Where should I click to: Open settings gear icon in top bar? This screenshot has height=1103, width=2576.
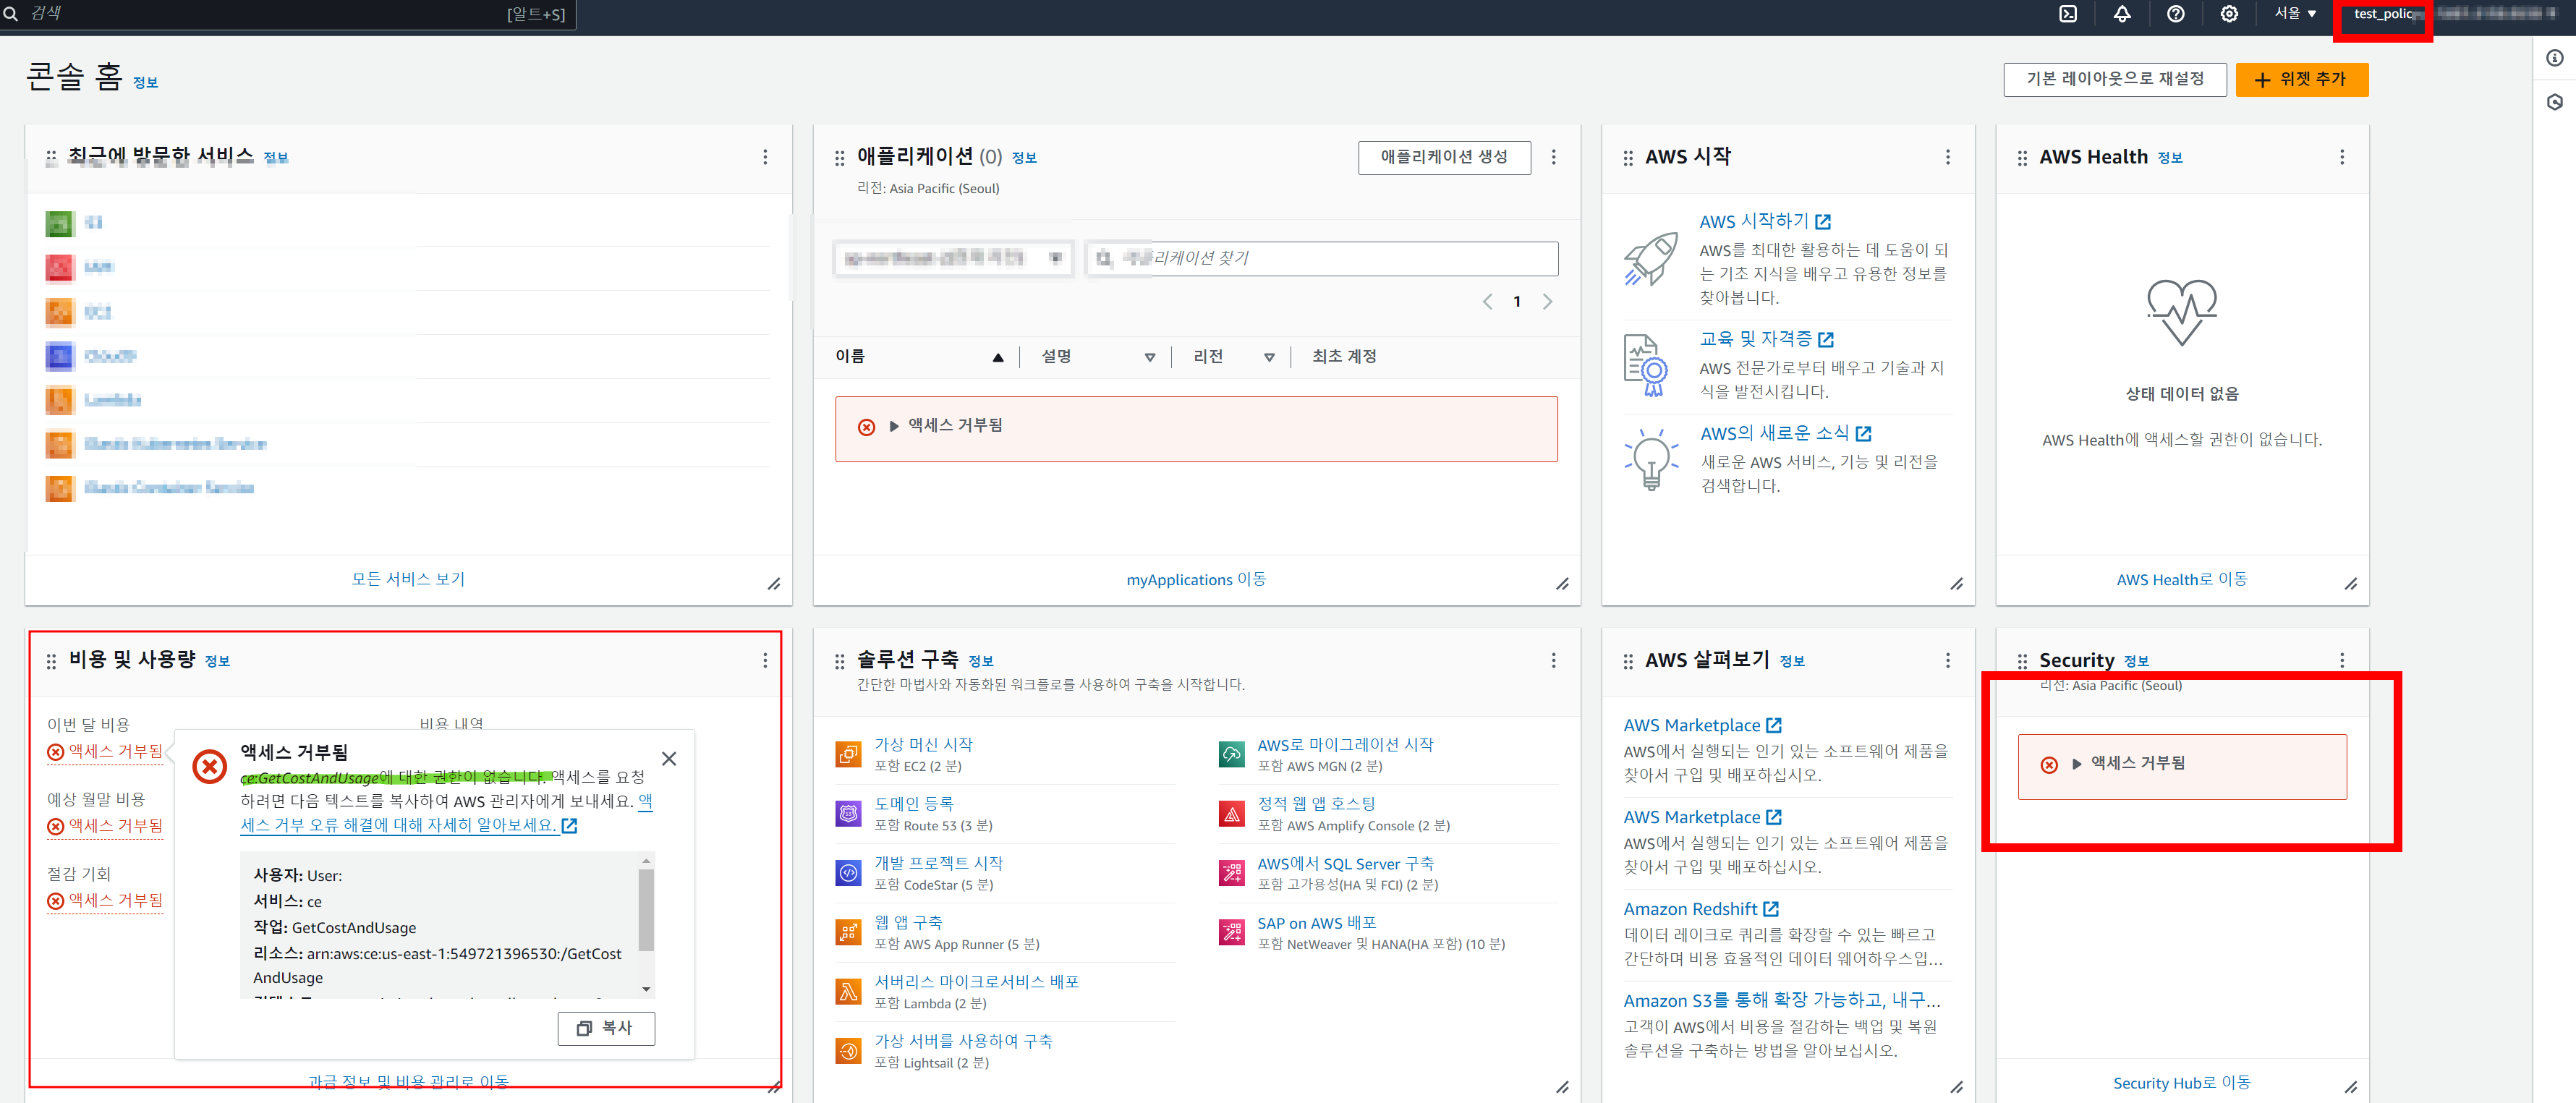(2229, 14)
